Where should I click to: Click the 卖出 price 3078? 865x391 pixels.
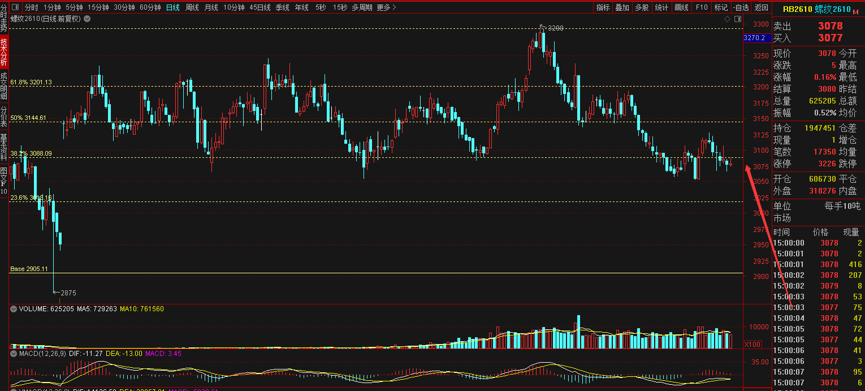[x=830, y=26]
